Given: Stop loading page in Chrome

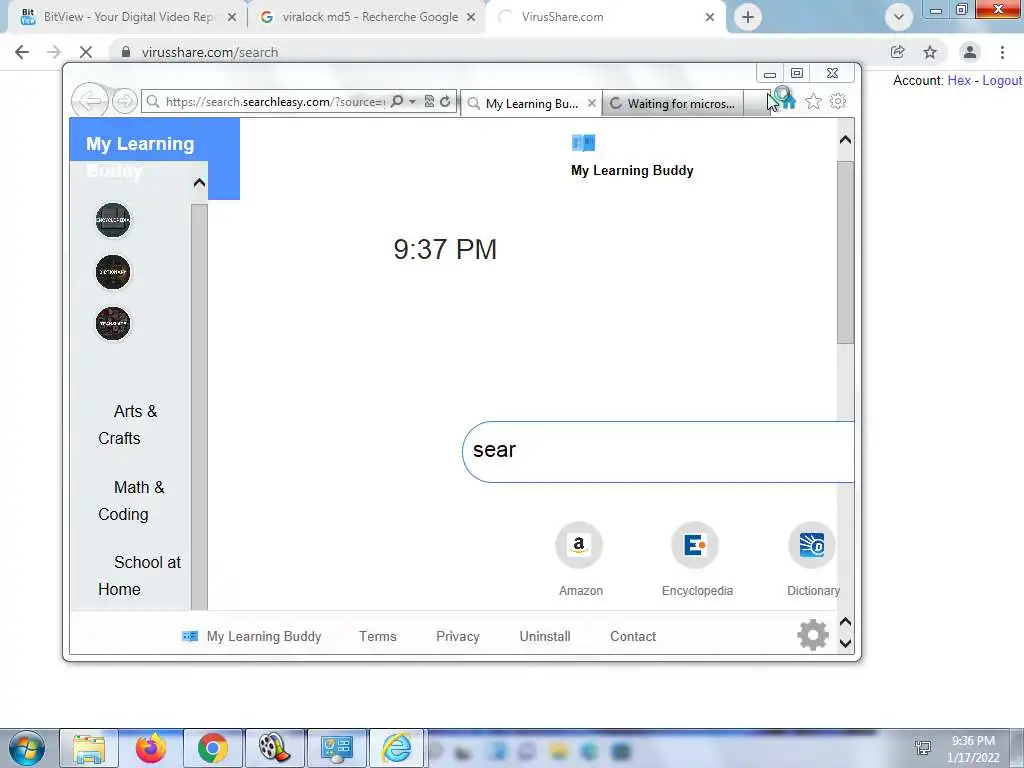Looking at the screenshot, I should (x=86, y=52).
